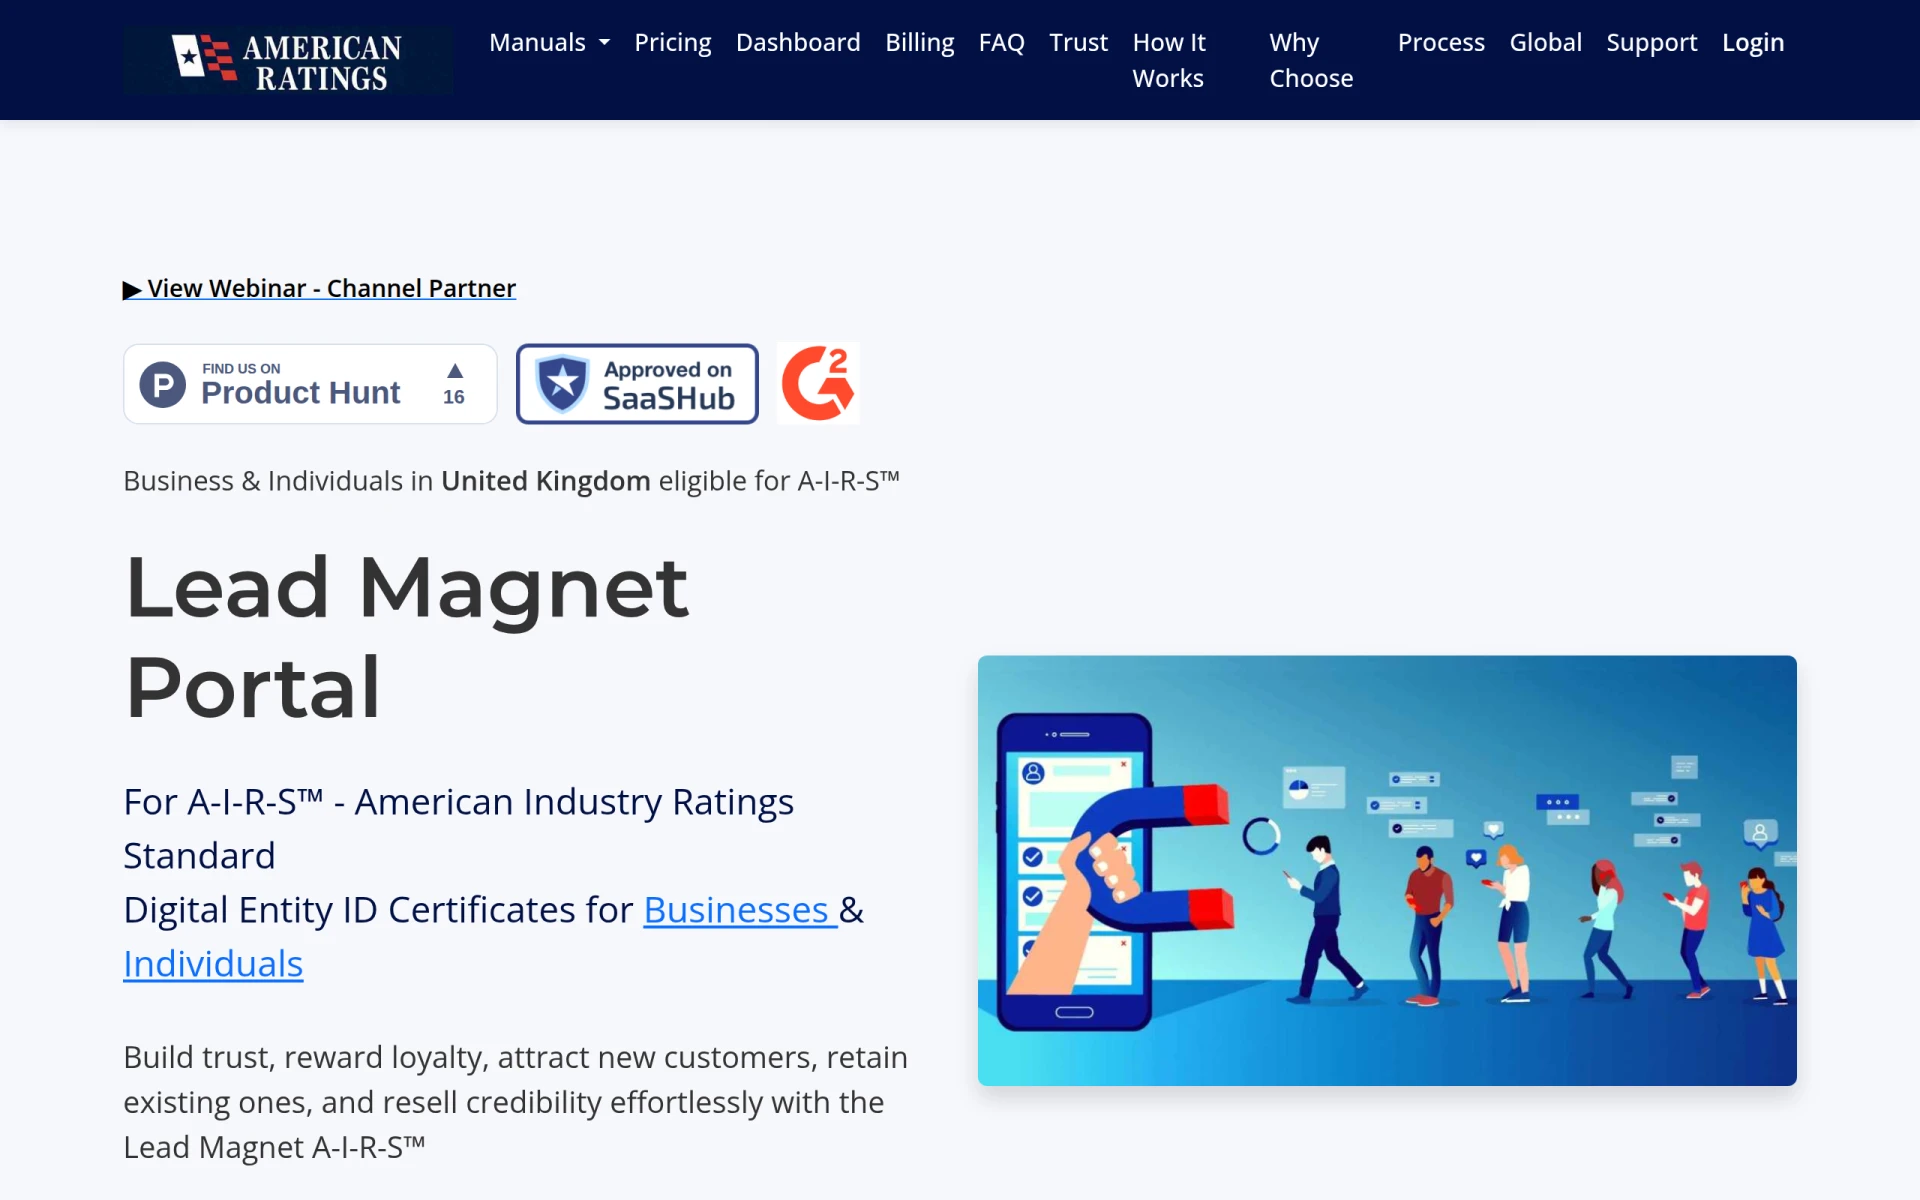Open the Global nav item
Viewport: 1920px width, 1200px height.
click(1545, 42)
